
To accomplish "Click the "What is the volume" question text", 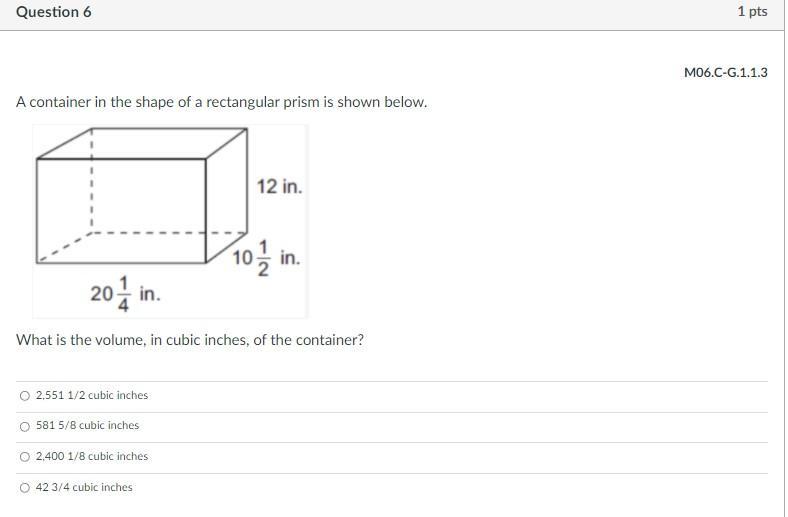I will coord(190,340).
